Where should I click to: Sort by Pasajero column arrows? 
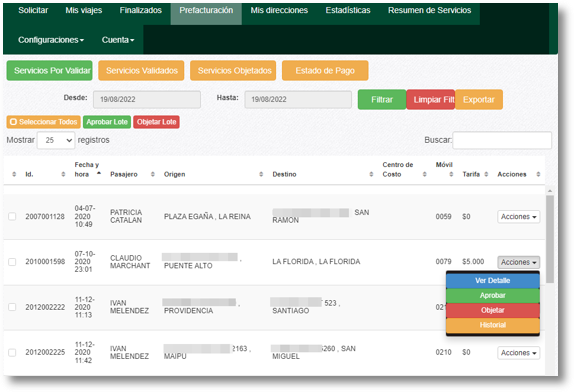153,174
